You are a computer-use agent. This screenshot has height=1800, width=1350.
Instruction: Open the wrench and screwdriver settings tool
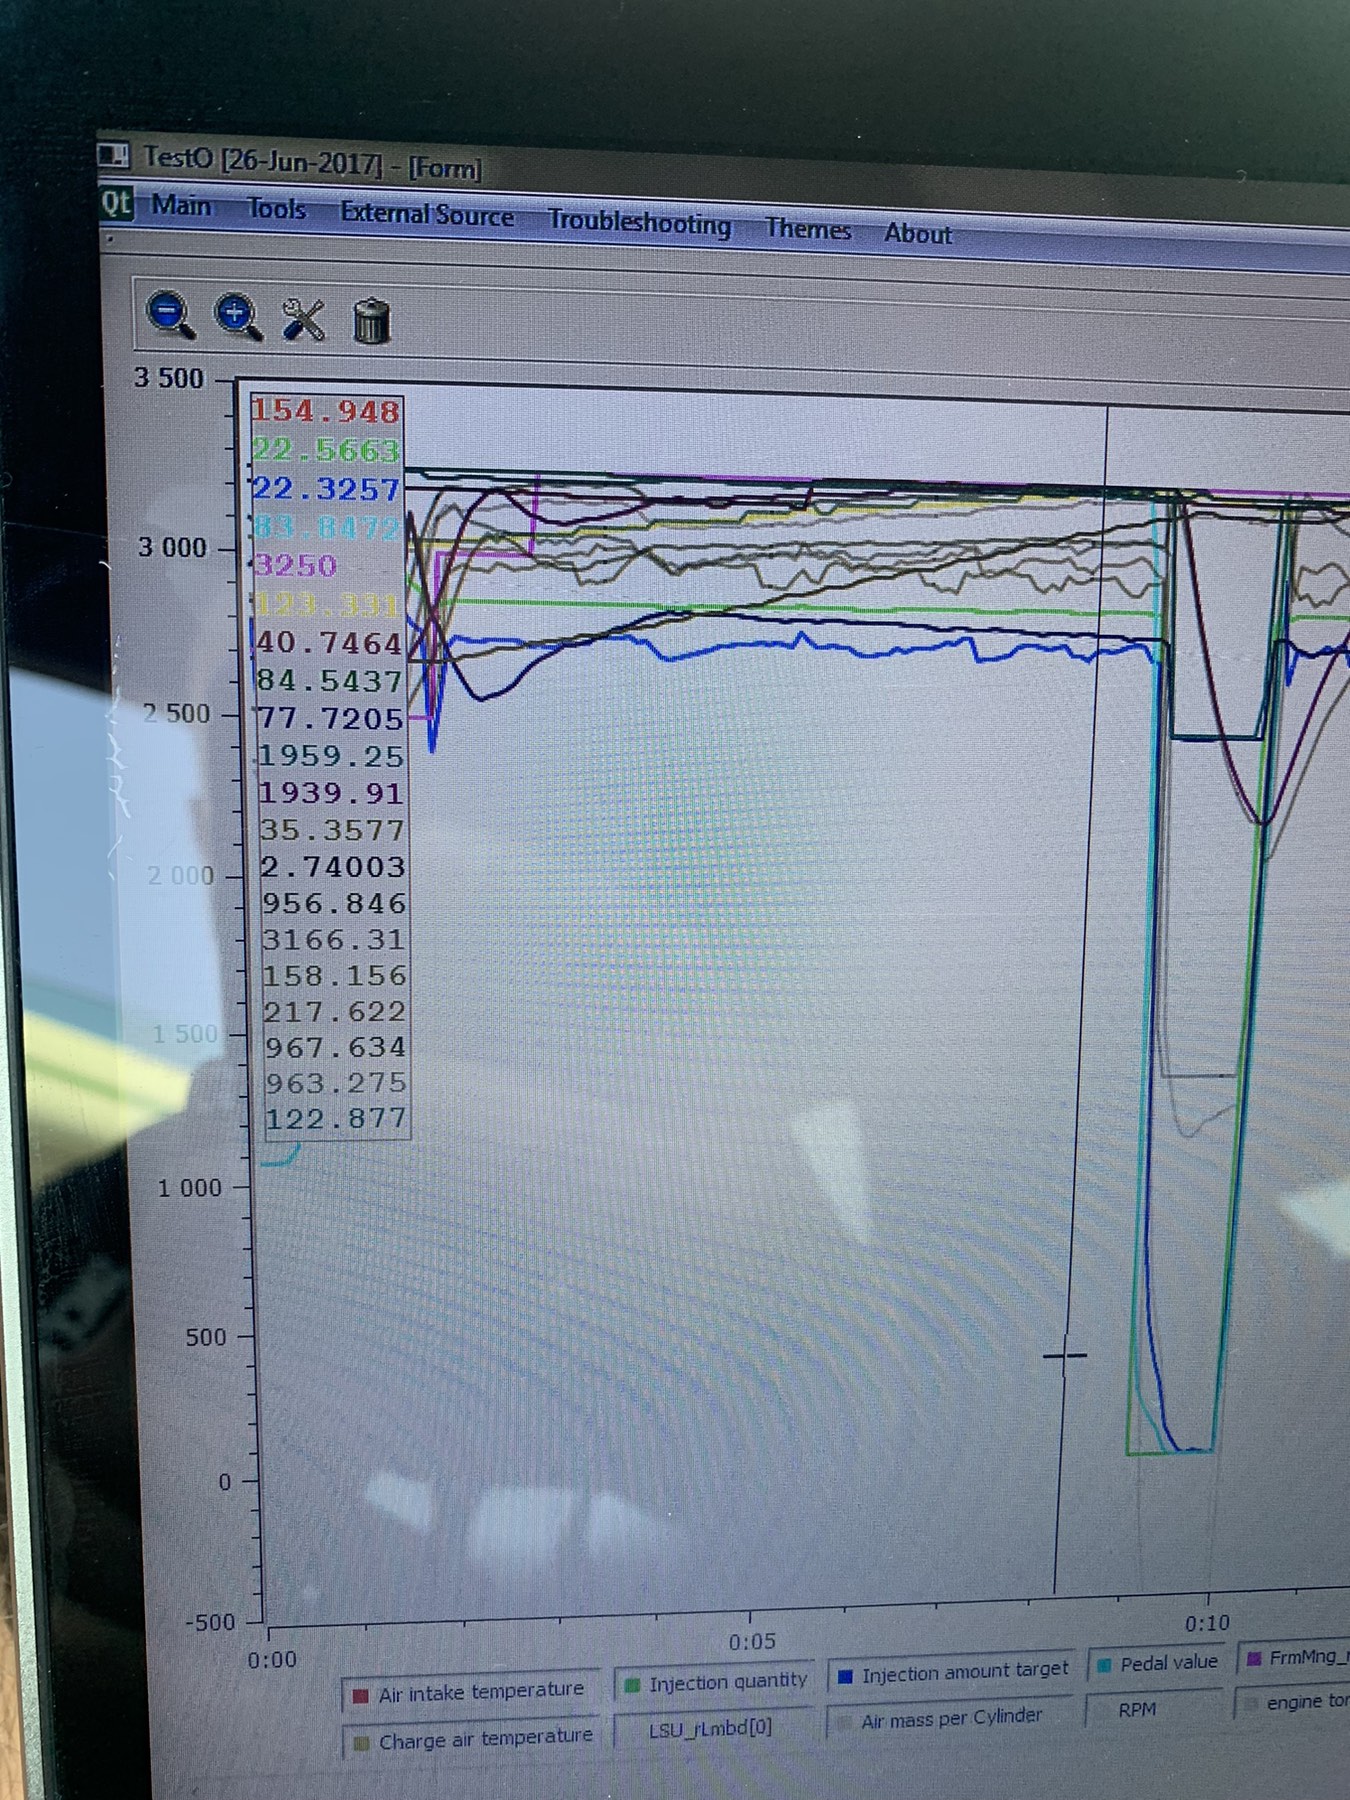303,320
